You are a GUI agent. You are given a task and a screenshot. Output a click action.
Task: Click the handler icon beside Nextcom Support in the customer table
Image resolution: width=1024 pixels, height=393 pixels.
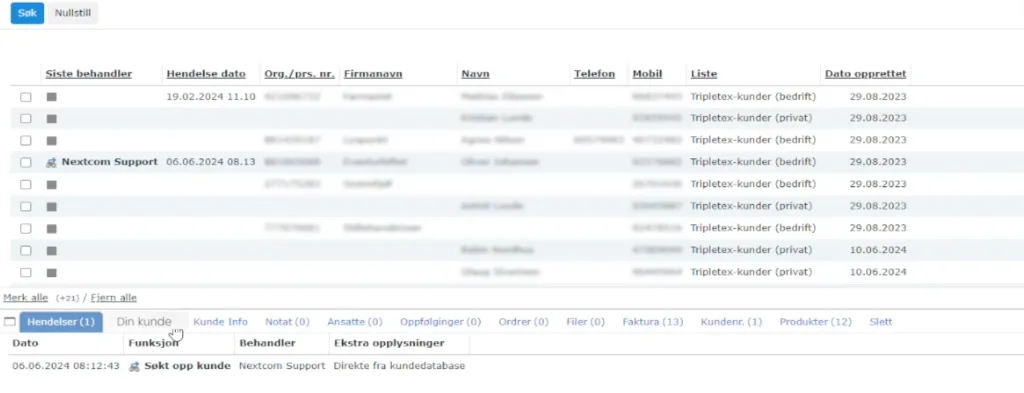click(52, 163)
